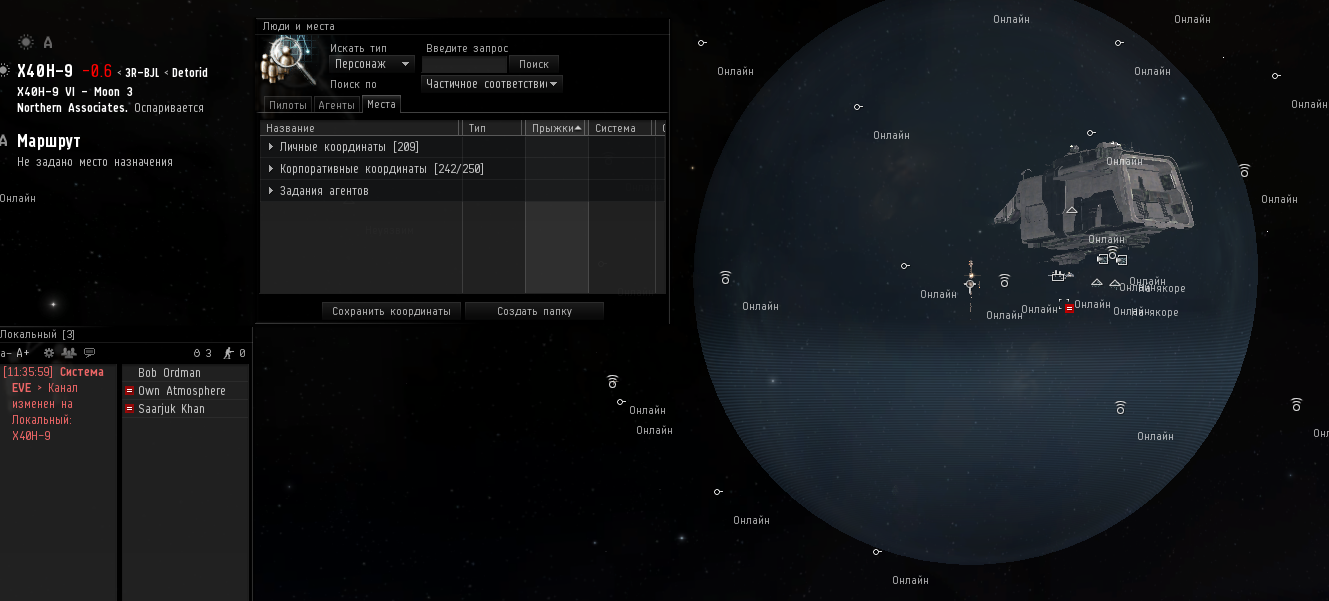Viewport: 1329px width, 601px height.
Task: Click the Люди и места window title
Action: pos(299,26)
